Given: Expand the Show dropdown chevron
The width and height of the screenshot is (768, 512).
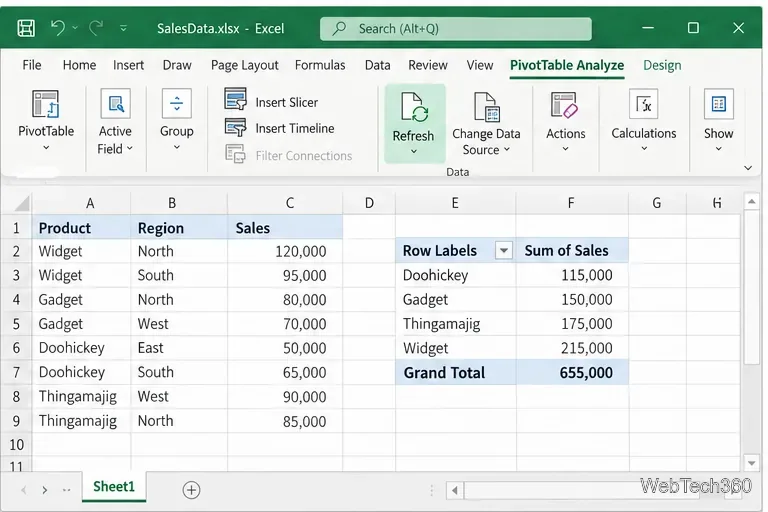Looking at the screenshot, I should click(x=719, y=148).
